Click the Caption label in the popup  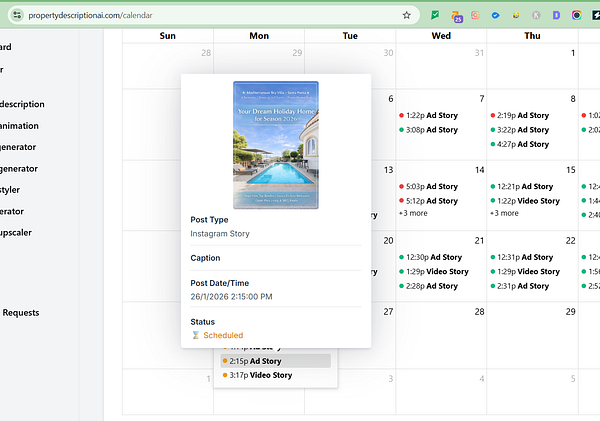pyautogui.click(x=205, y=258)
